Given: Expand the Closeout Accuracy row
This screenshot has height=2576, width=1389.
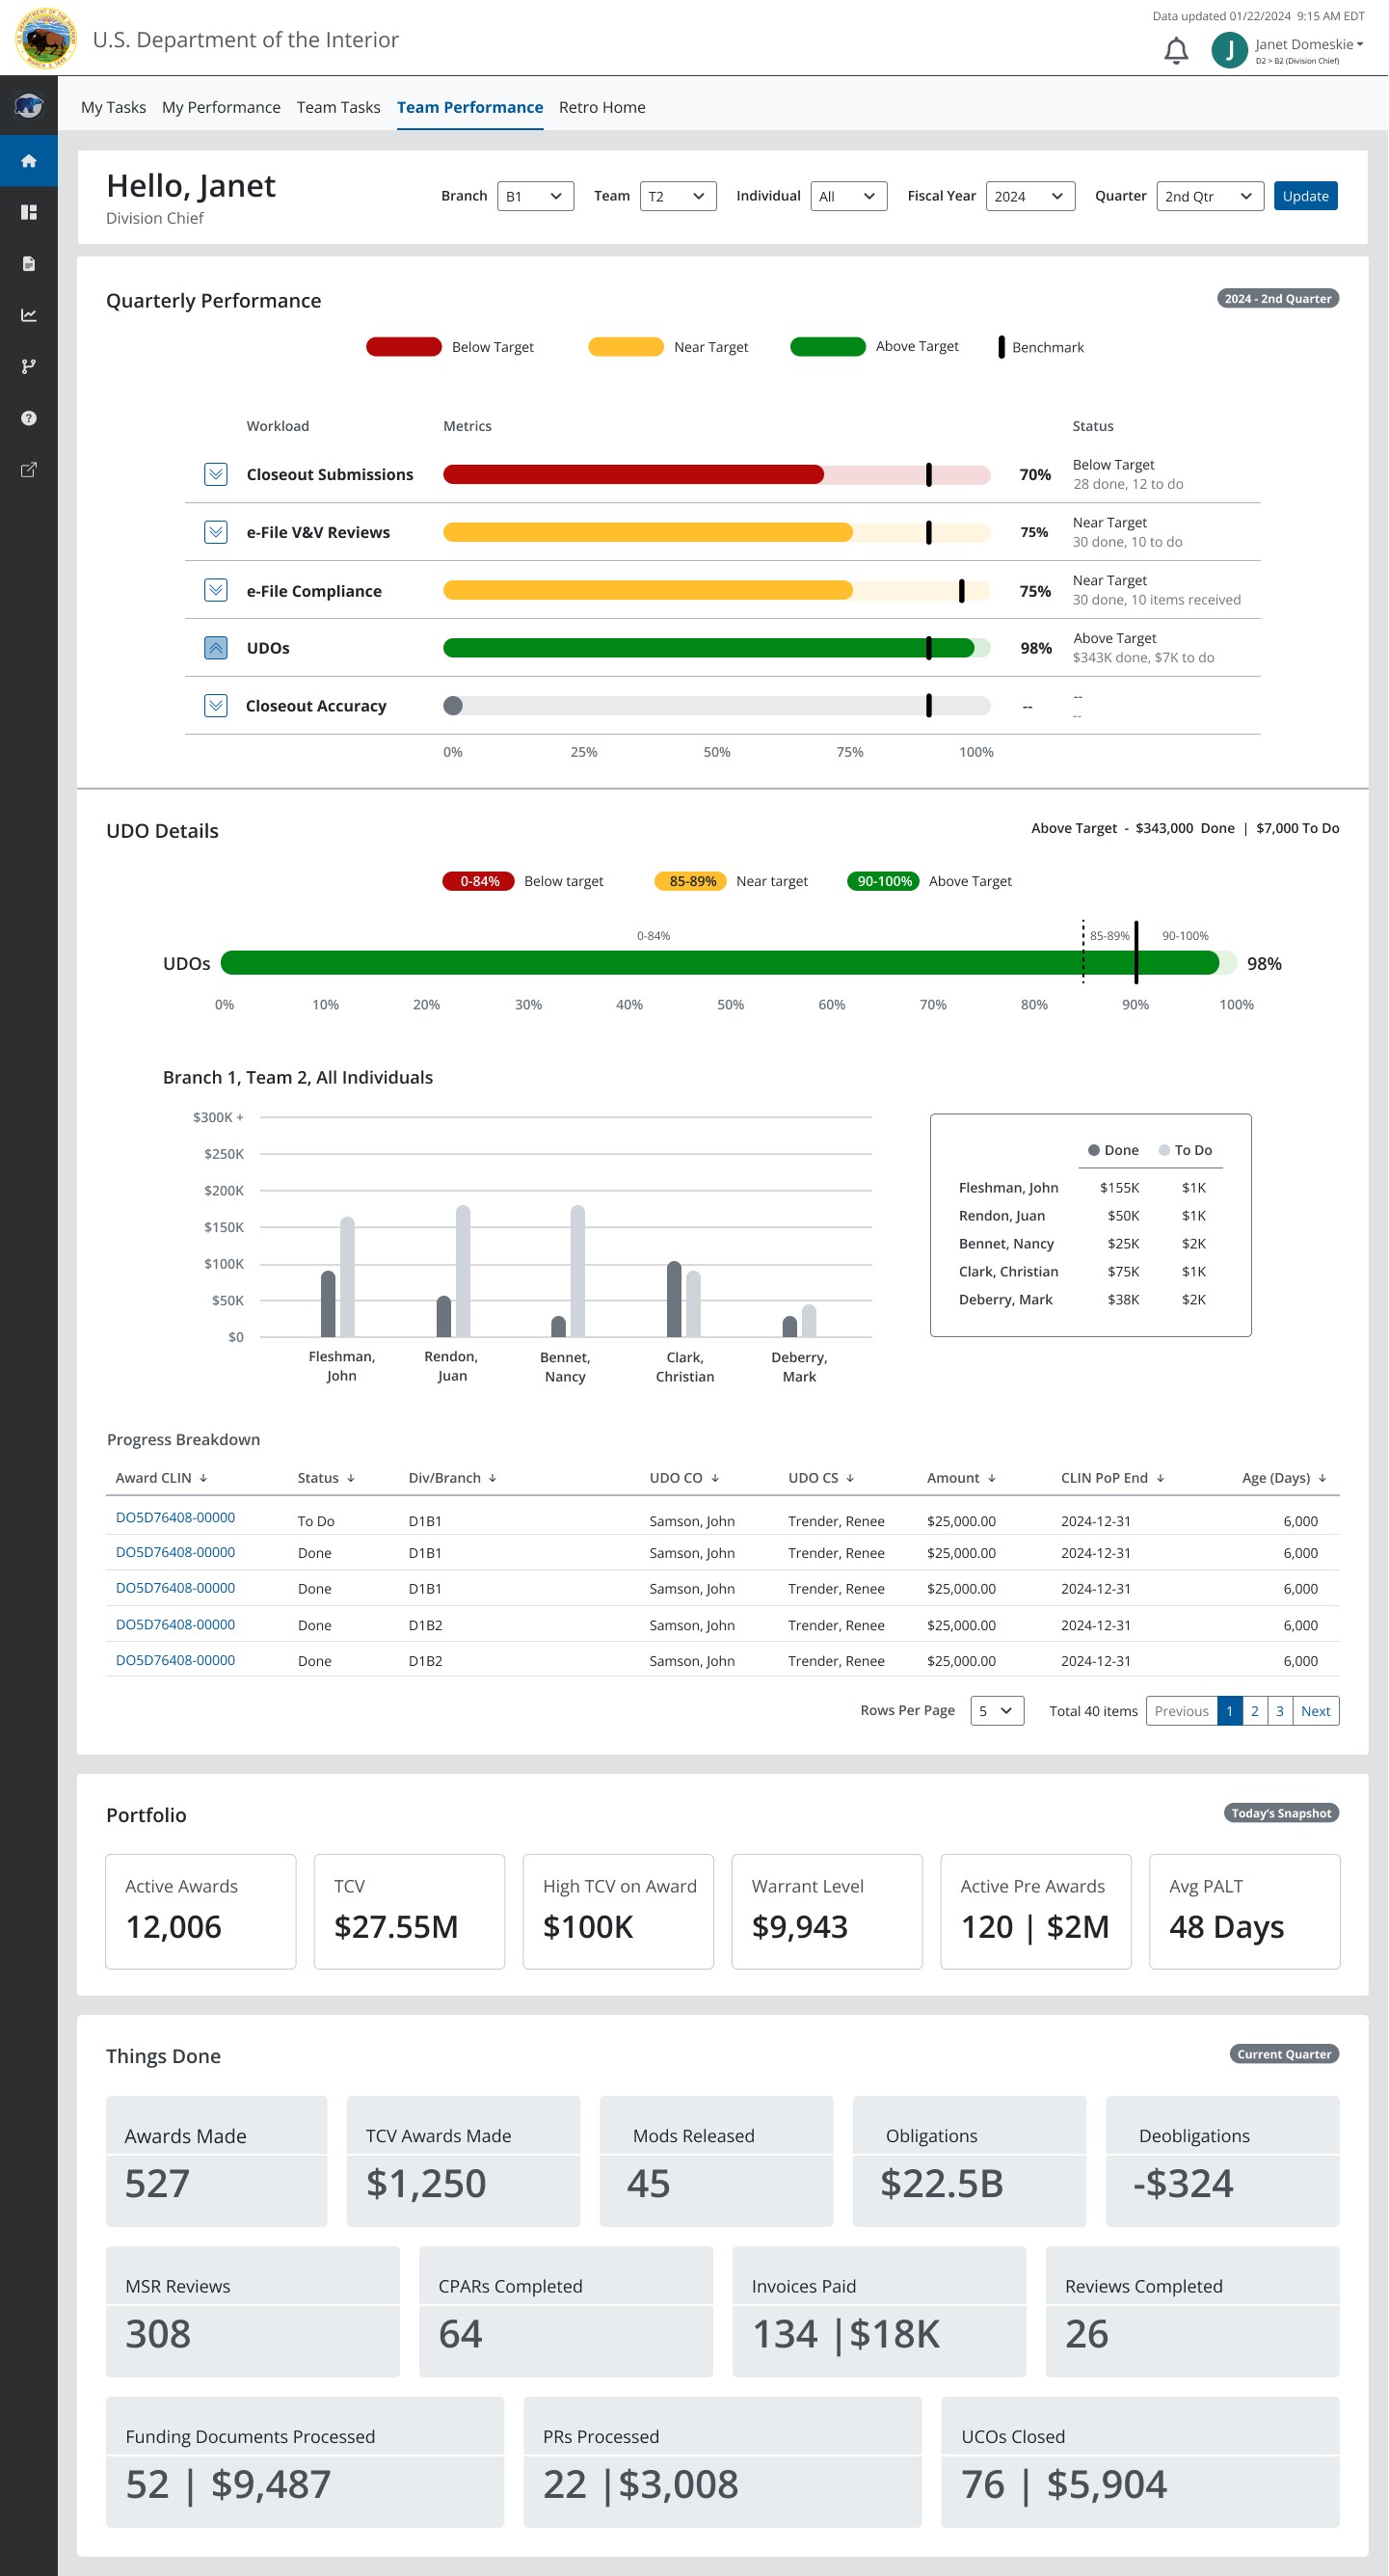Looking at the screenshot, I should pos(216,706).
